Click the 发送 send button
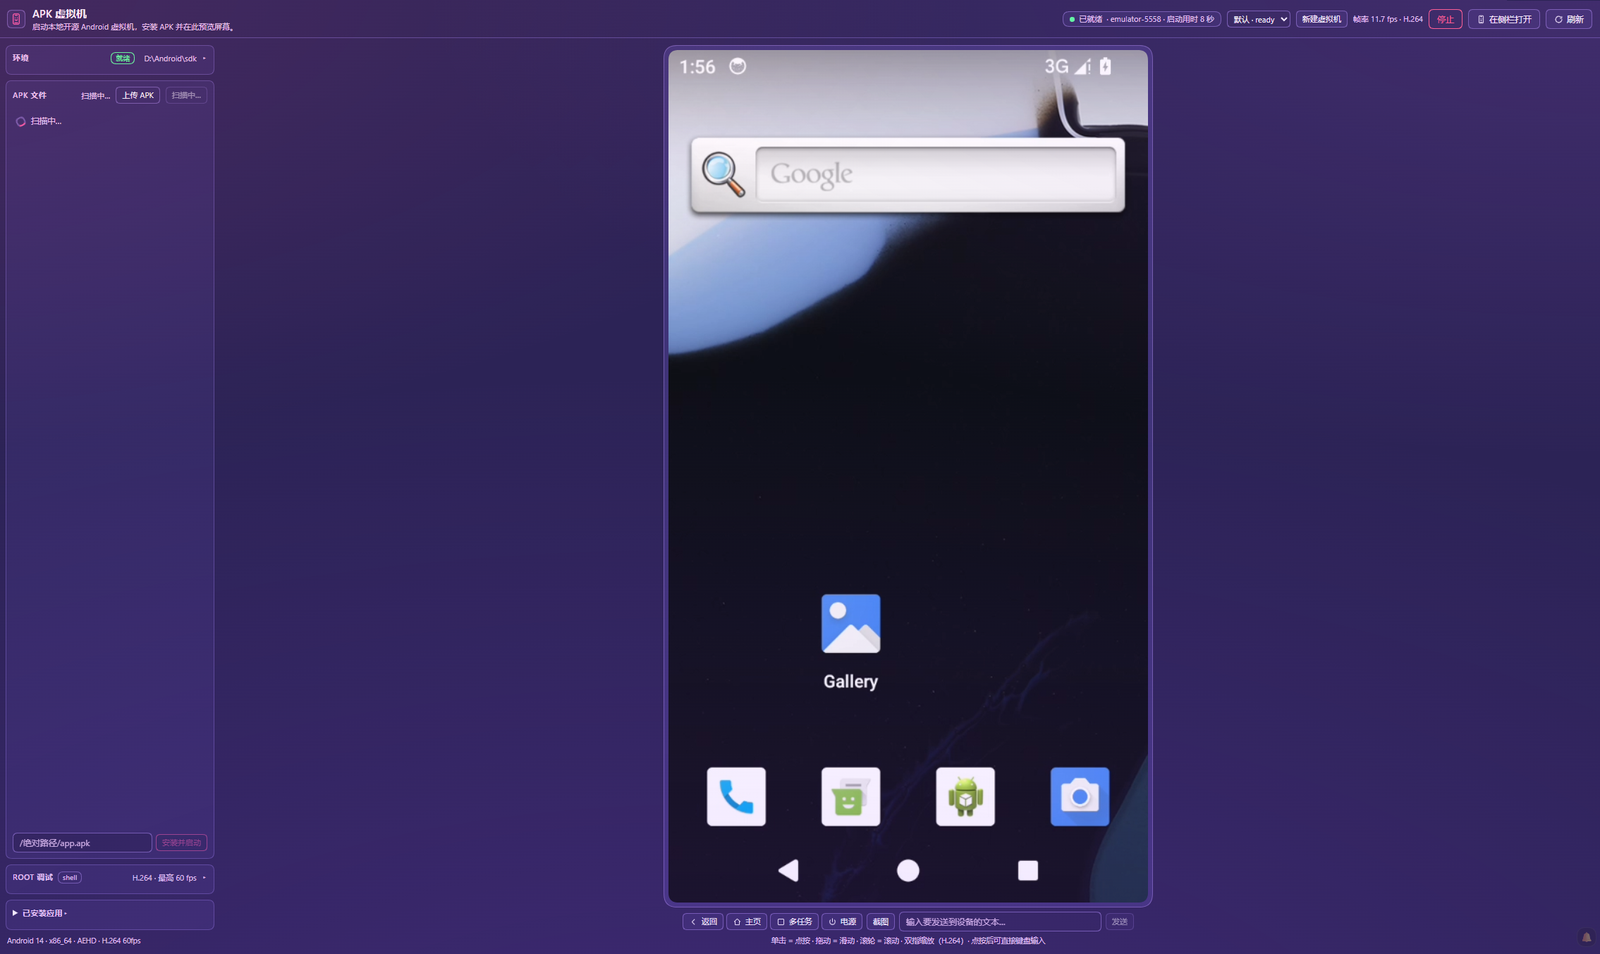1600x954 pixels. [x=1119, y=922]
